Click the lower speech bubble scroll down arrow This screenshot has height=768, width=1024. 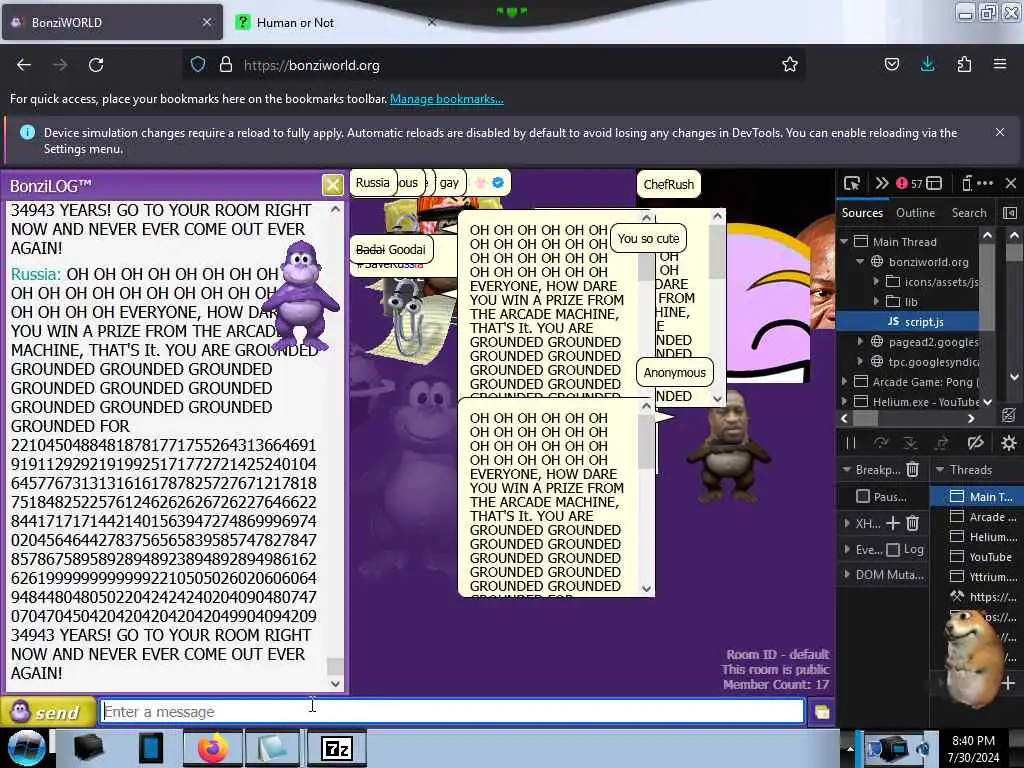pos(647,588)
